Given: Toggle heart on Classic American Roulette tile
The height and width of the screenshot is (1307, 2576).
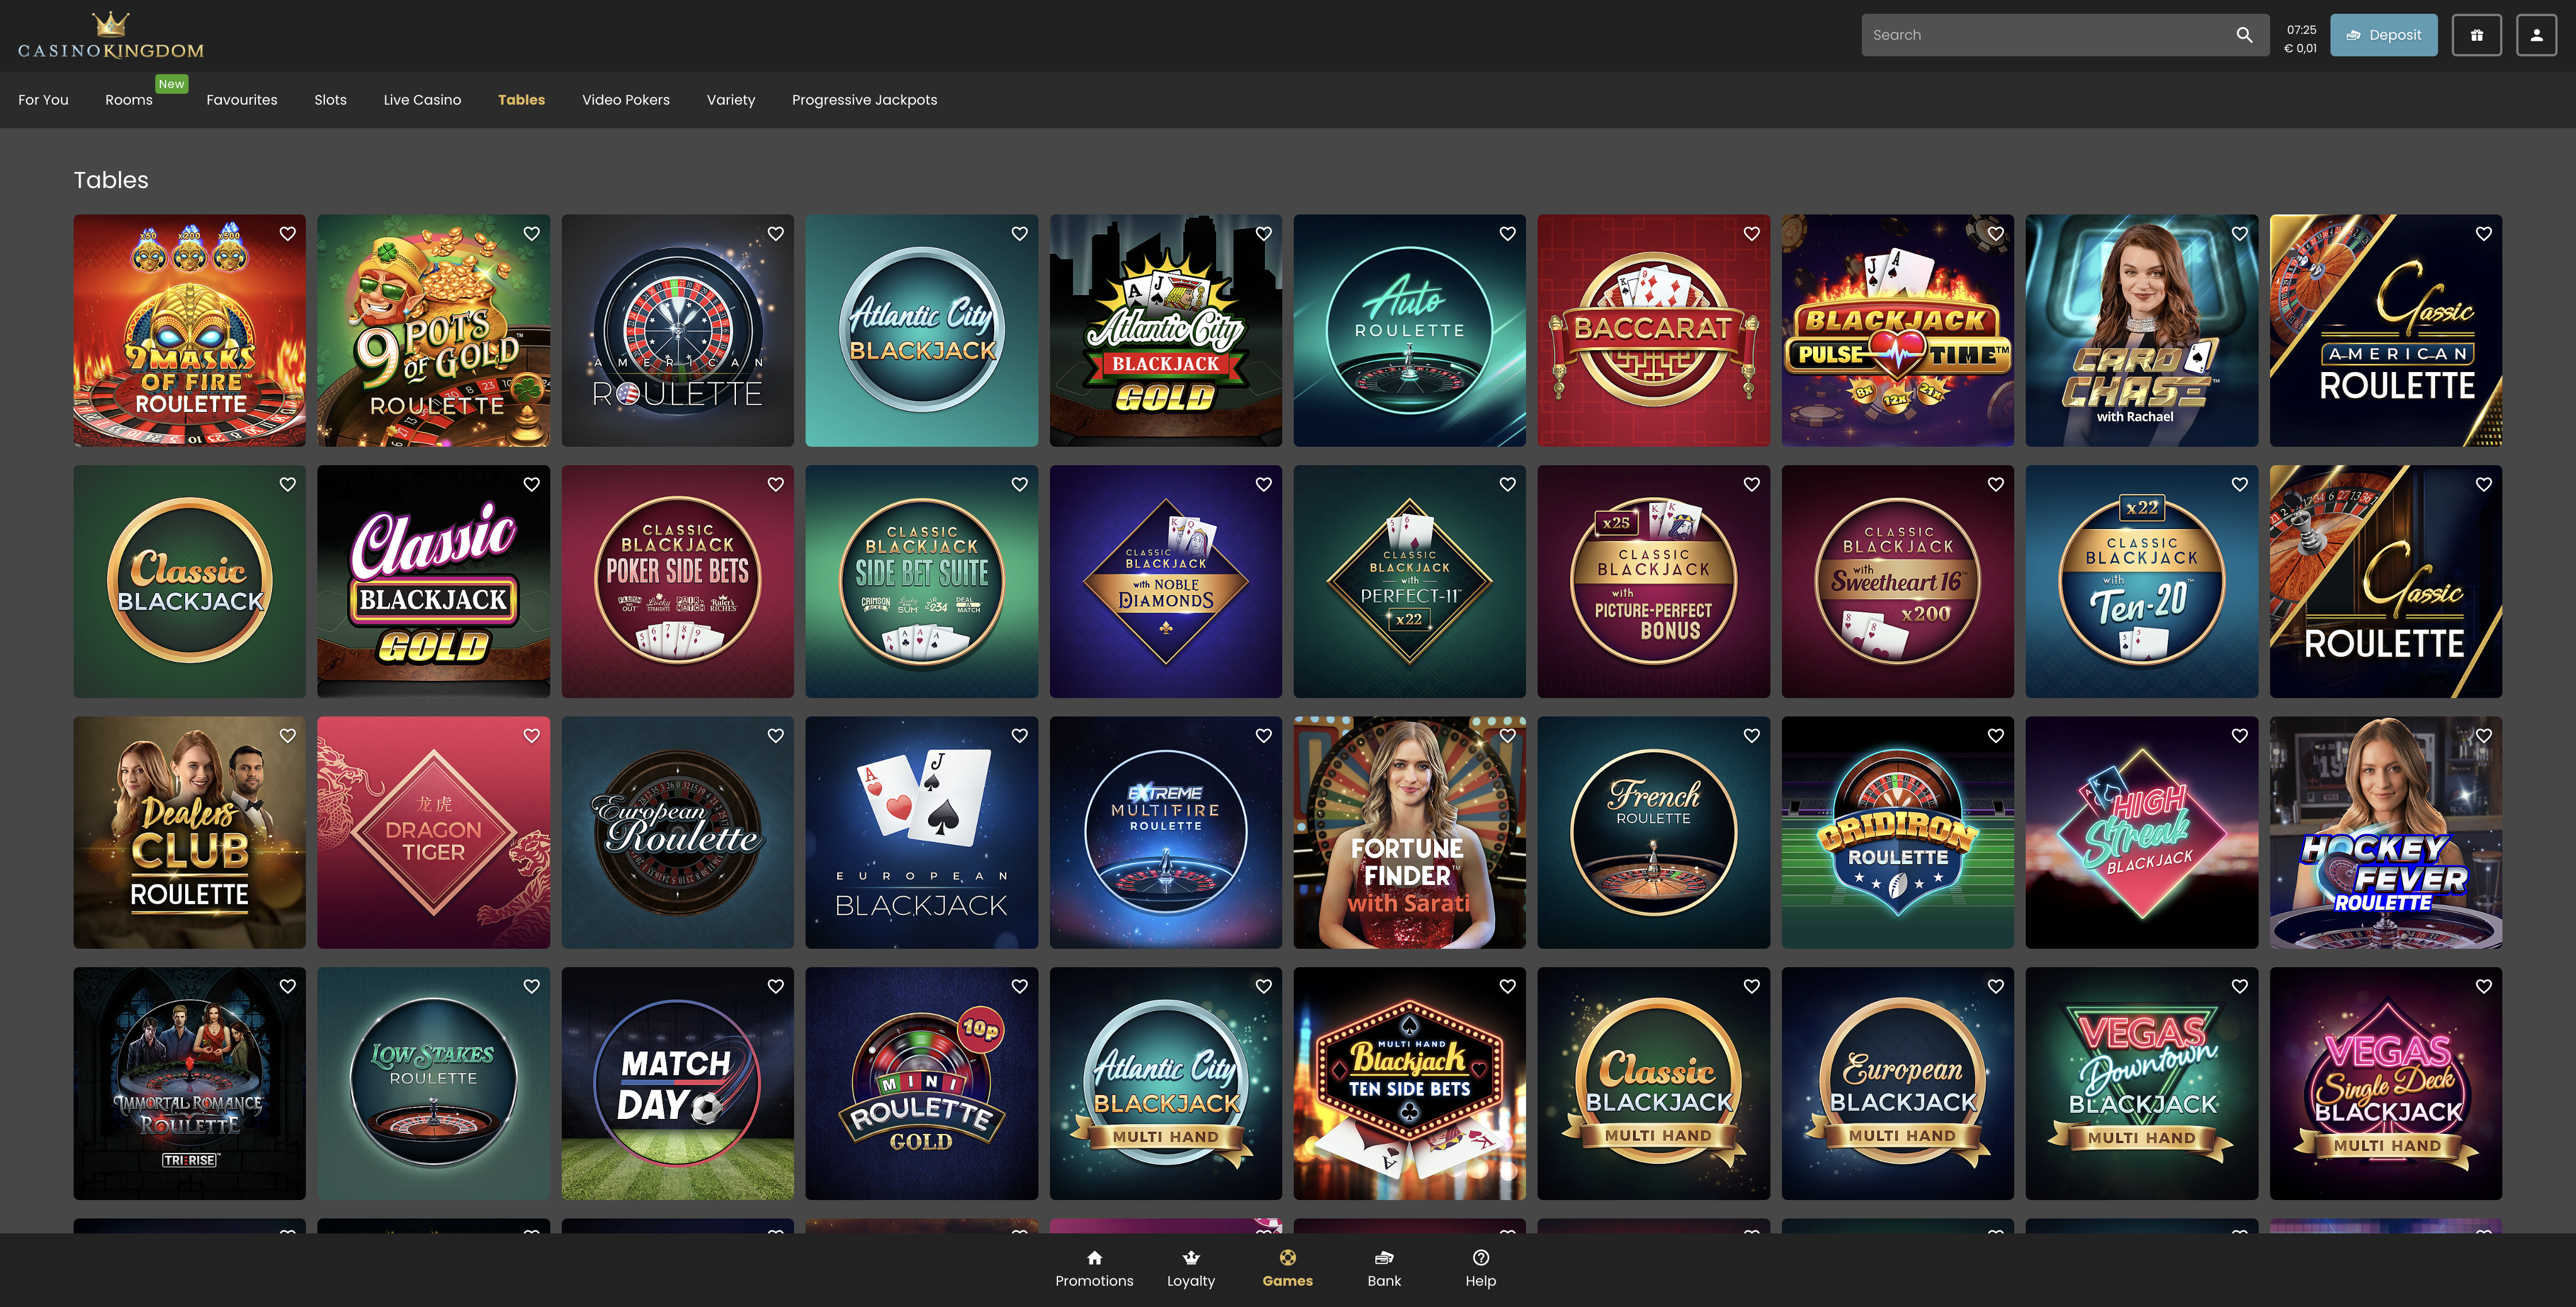Looking at the screenshot, I should (x=2484, y=233).
